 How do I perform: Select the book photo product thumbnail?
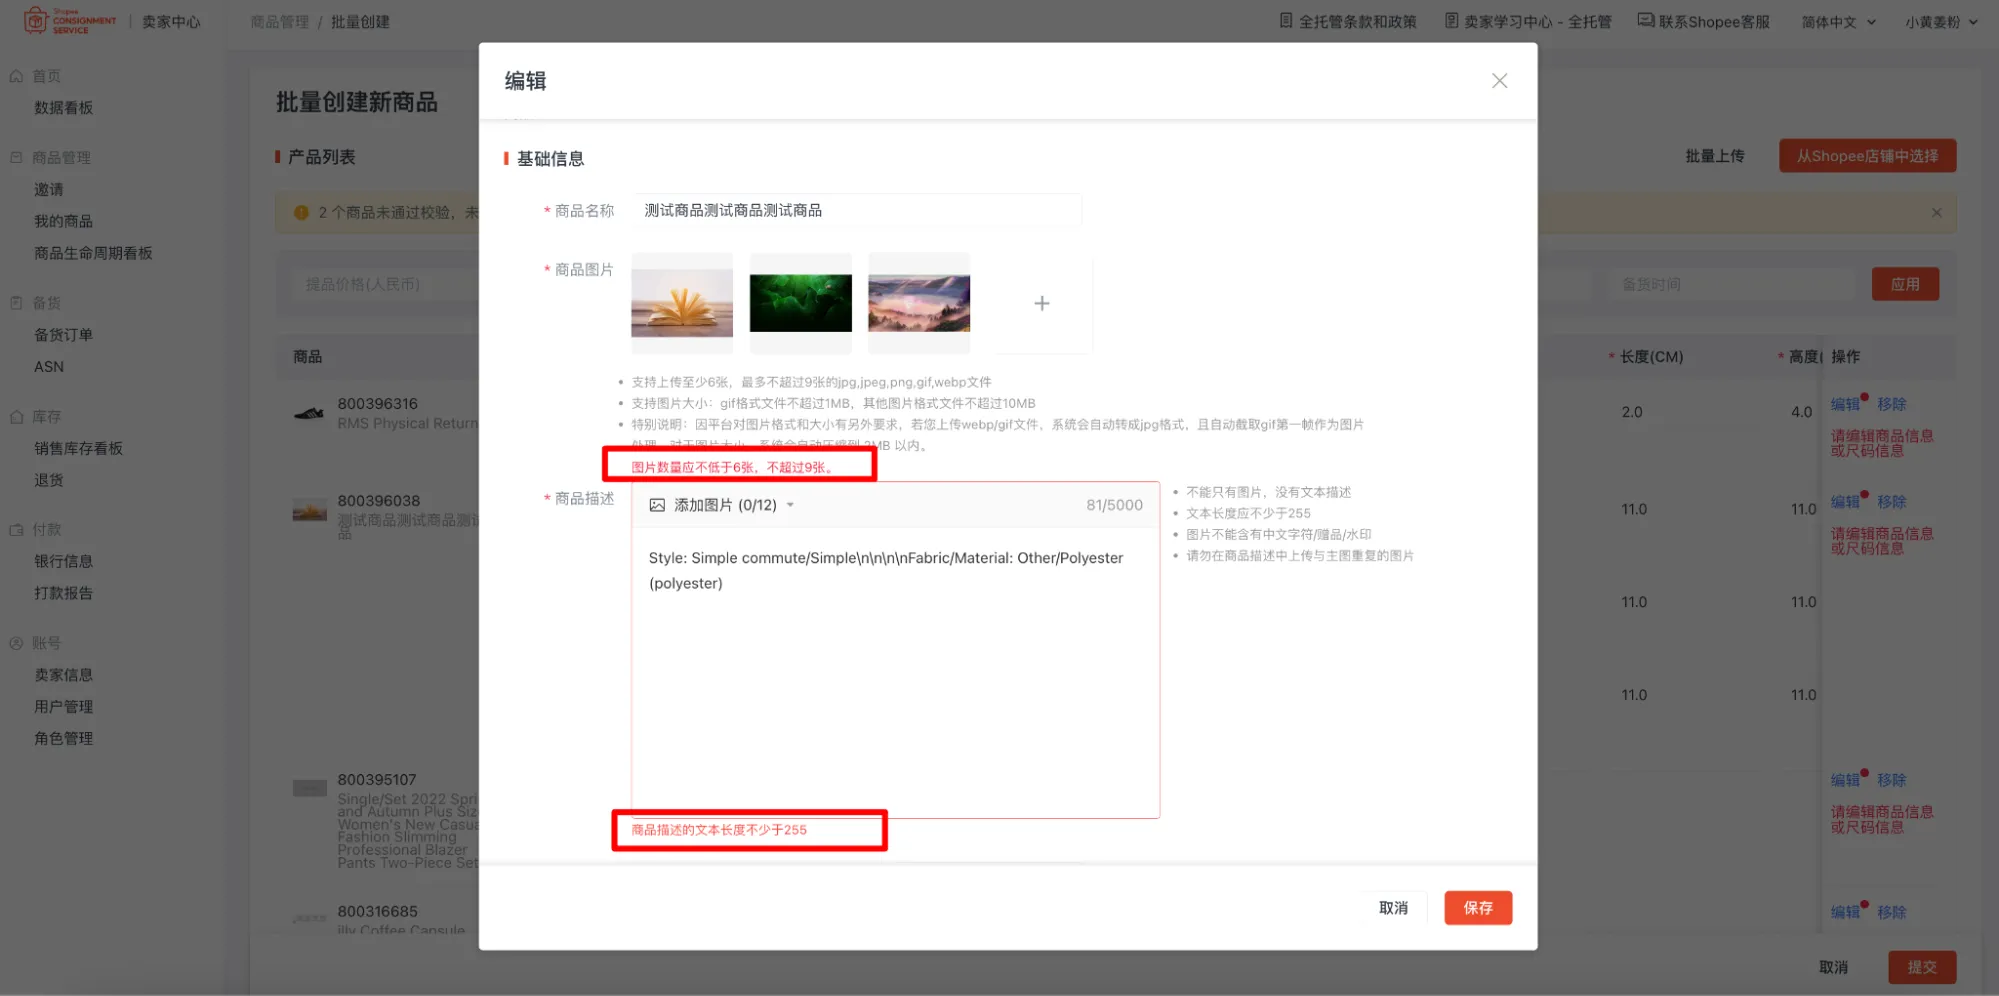681,302
